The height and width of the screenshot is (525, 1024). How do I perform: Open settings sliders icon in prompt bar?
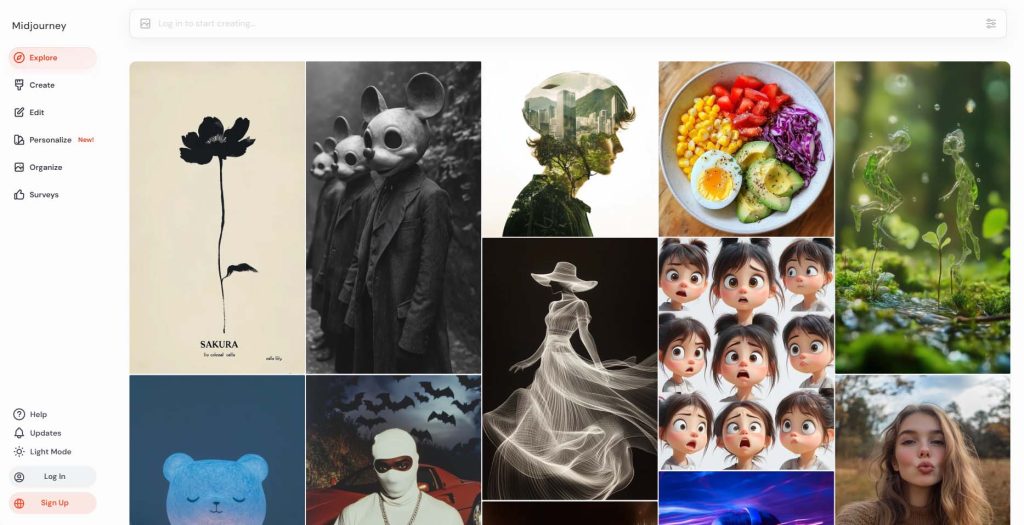tap(991, 24)
